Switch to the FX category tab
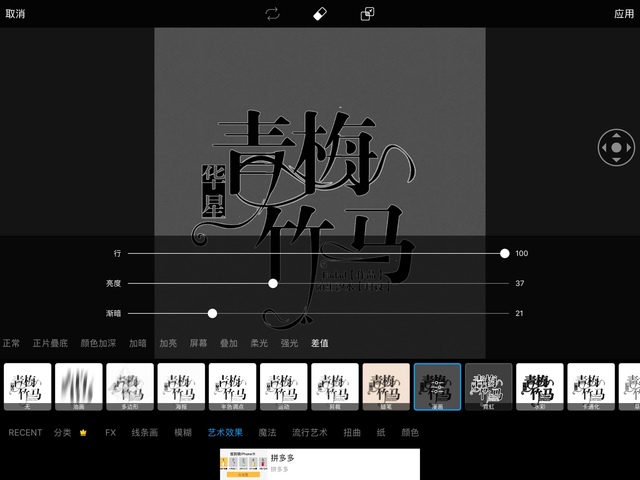This screenshot has height=480, width=640. pos(111,433)
